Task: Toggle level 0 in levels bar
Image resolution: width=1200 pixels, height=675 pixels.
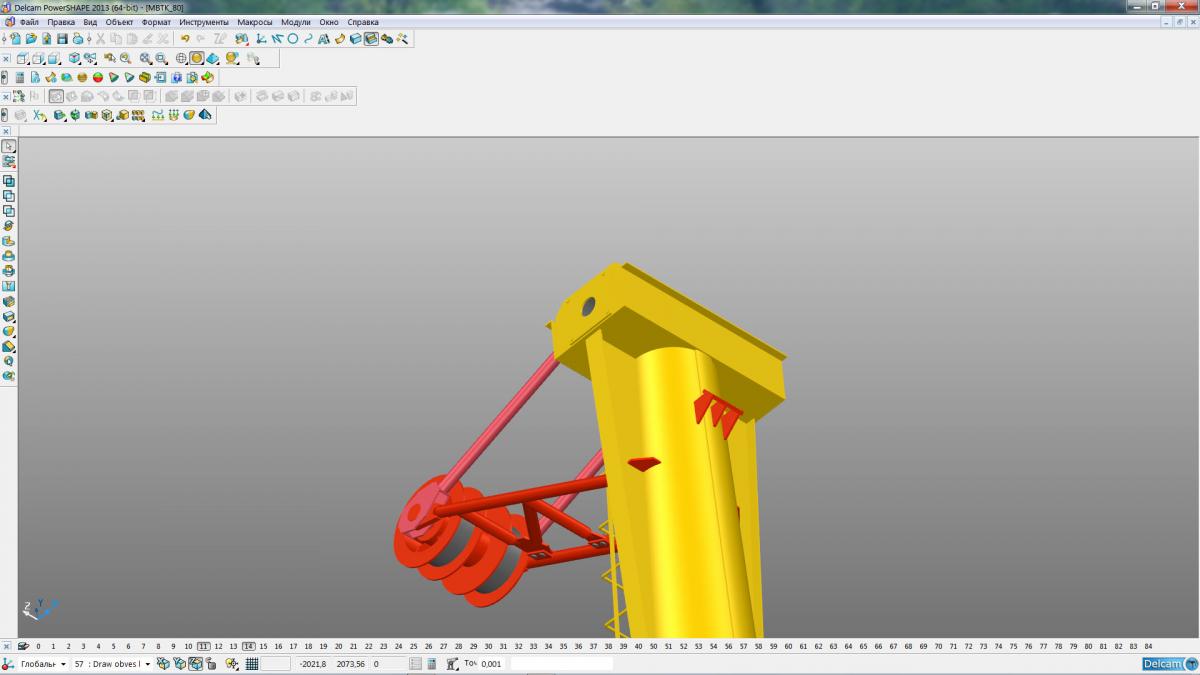Action: (x=39, y=646)
